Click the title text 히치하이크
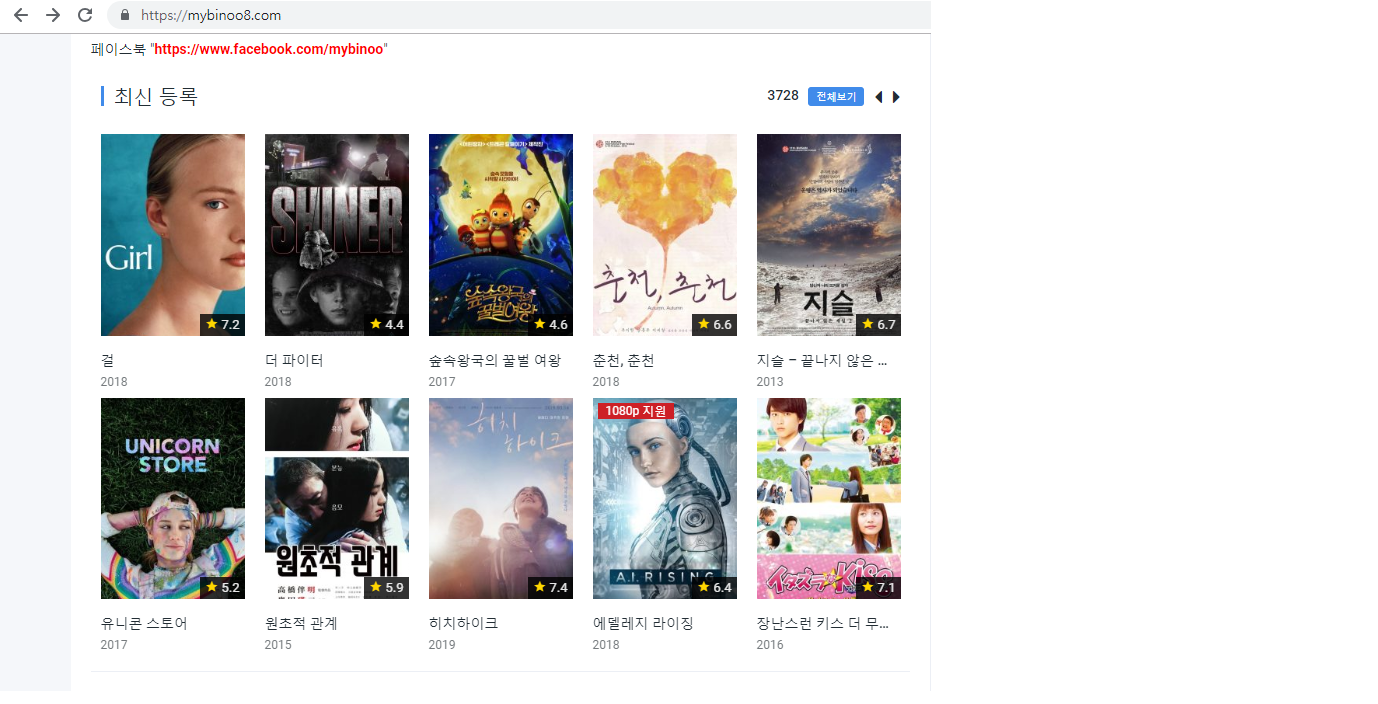Image resolution: width=1378 pixels, height=704 pixels. [x=463, y=623]
